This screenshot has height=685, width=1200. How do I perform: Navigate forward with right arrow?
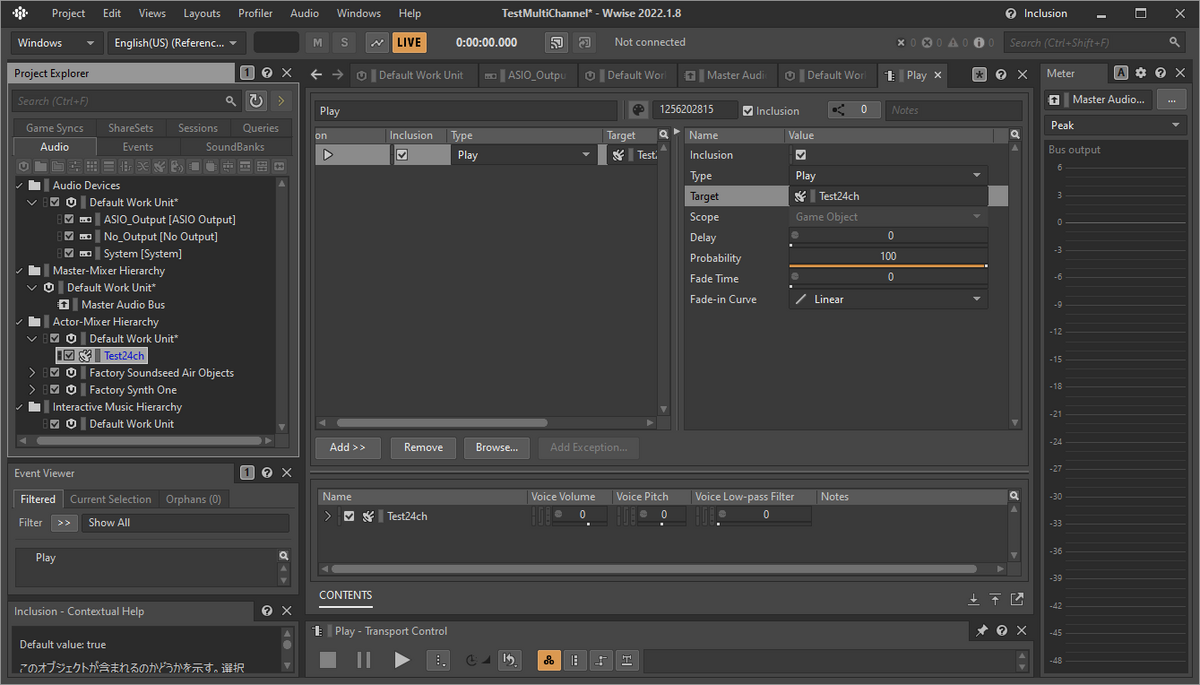(x=337, y=75)
